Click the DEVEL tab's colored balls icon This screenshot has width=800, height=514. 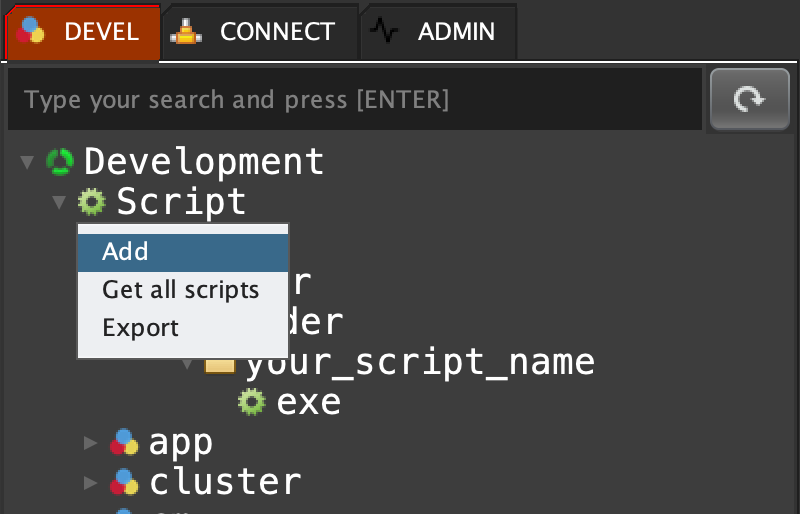[32, 32]
